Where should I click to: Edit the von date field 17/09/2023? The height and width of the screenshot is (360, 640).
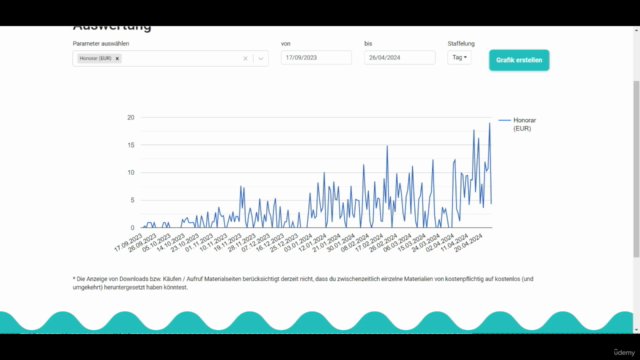click(x=316, y=58)
